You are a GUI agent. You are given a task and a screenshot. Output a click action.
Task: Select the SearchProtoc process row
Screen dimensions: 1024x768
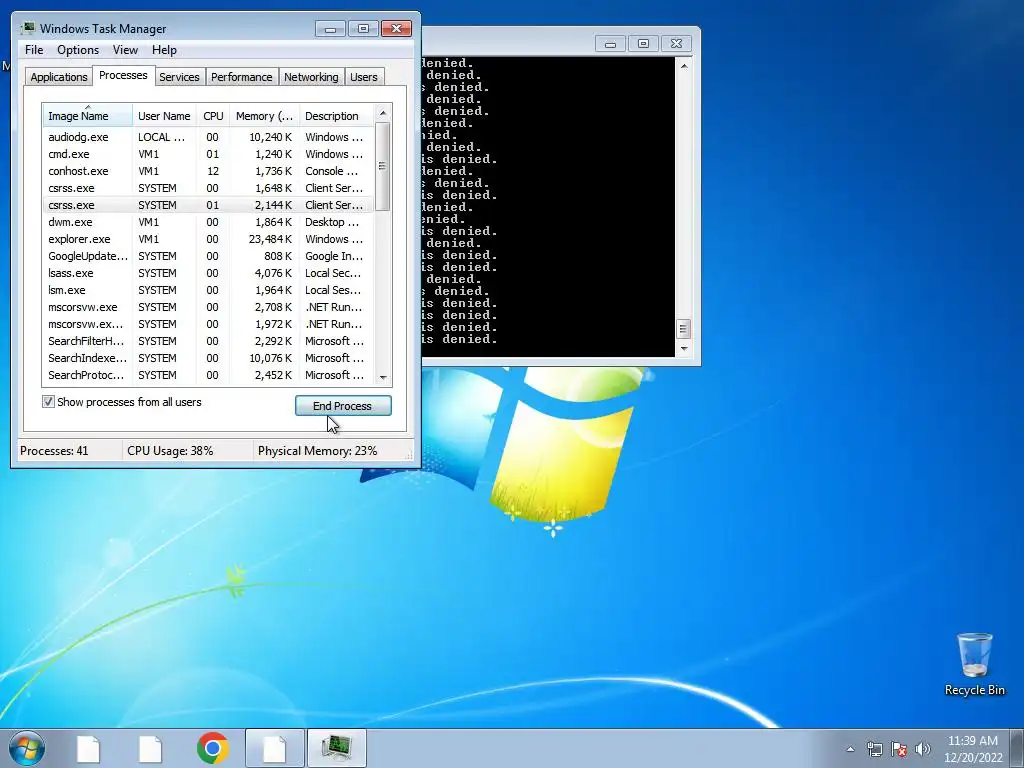tap(208, 375)
